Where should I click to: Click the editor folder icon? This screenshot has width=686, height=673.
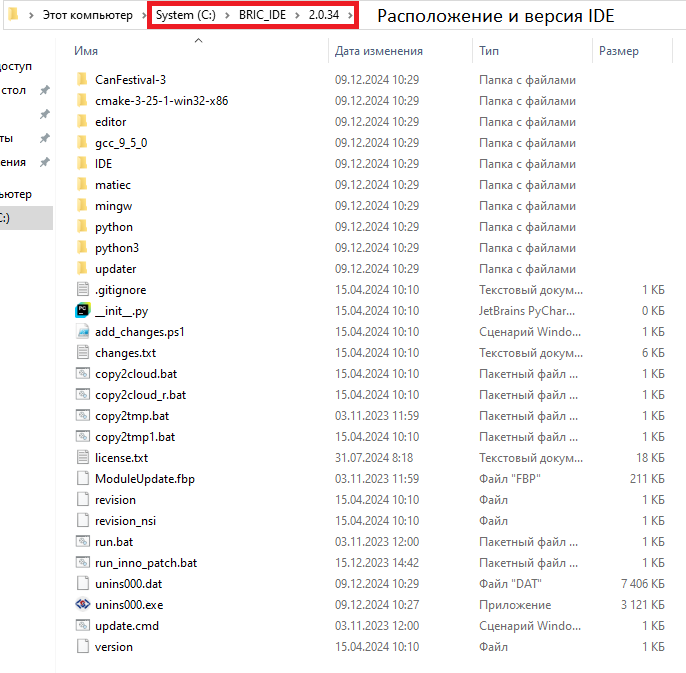click(x=82, y=122)
